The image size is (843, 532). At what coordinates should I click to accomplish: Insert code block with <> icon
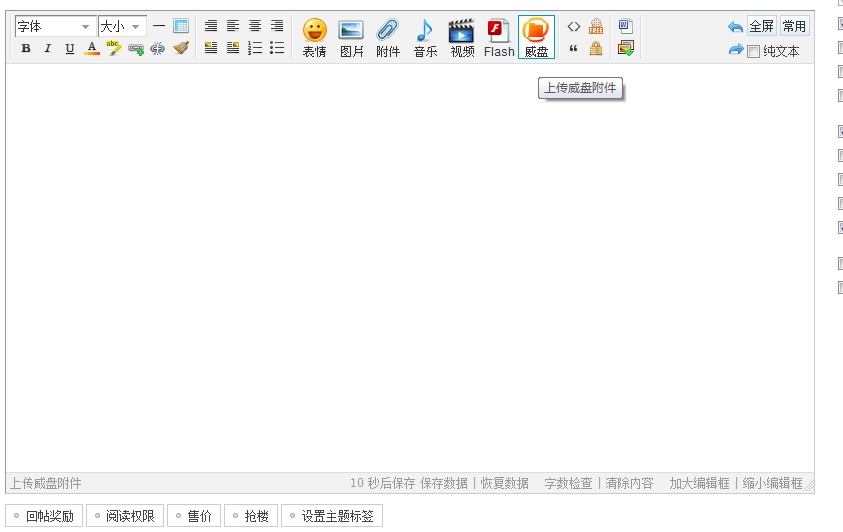click(x=574, y=26)
